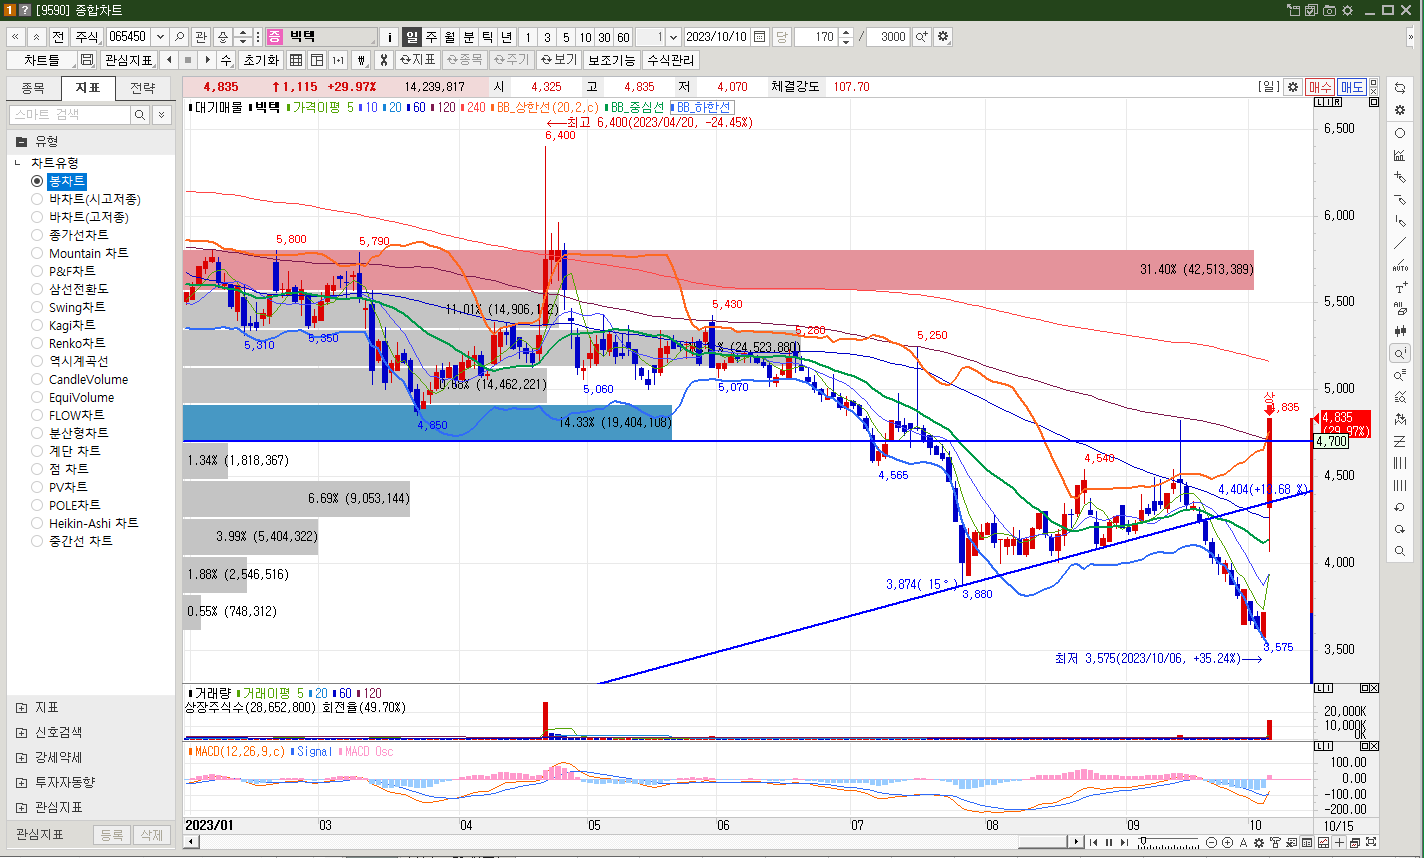Open the calendar picker next to 2023/10/10
Screen dimensions: 1424x858
pyautogui.click(x=759, y=36)
